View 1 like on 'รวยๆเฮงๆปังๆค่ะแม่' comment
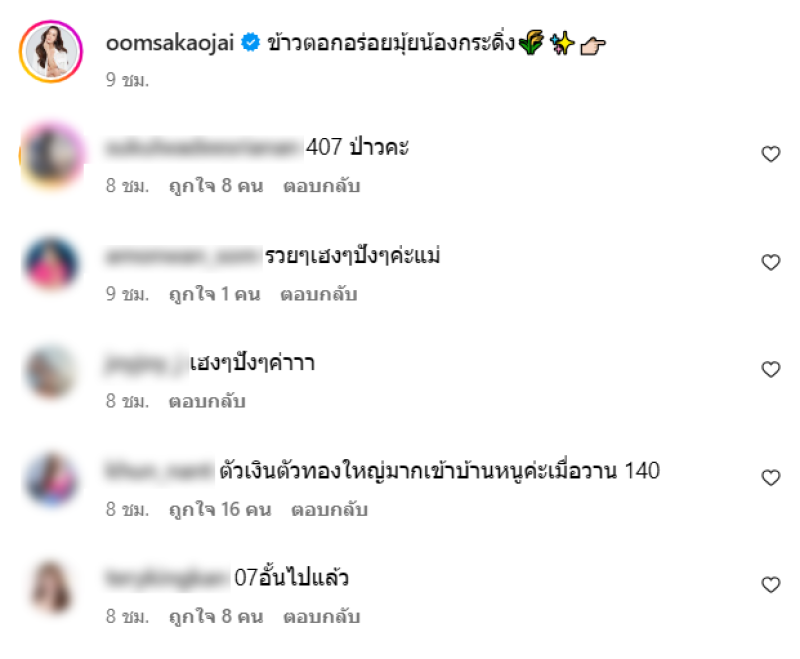The width and height of the screenshot is (800, 659). [215, 294]
